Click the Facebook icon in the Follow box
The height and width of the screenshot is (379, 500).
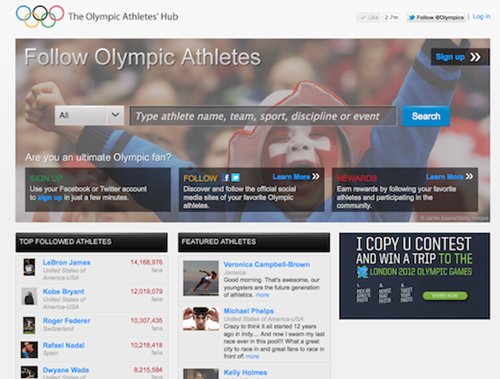click(225, 177)
